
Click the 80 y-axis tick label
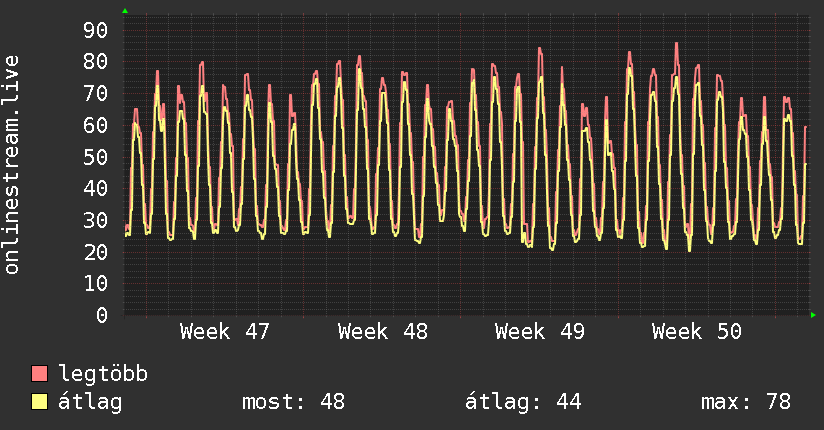pos(96,62)
